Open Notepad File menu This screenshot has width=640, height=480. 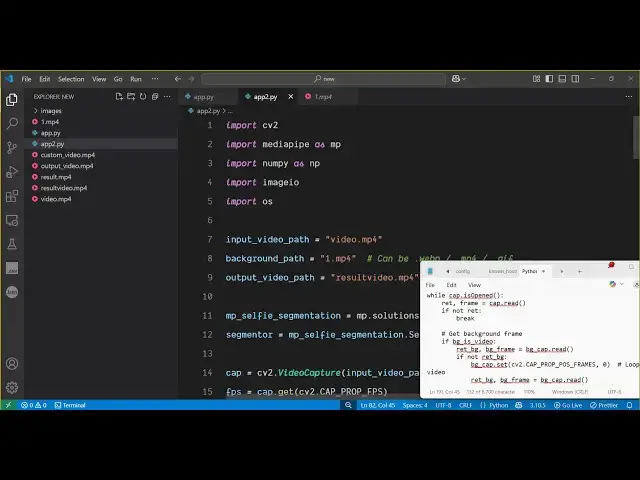(430, 285)
